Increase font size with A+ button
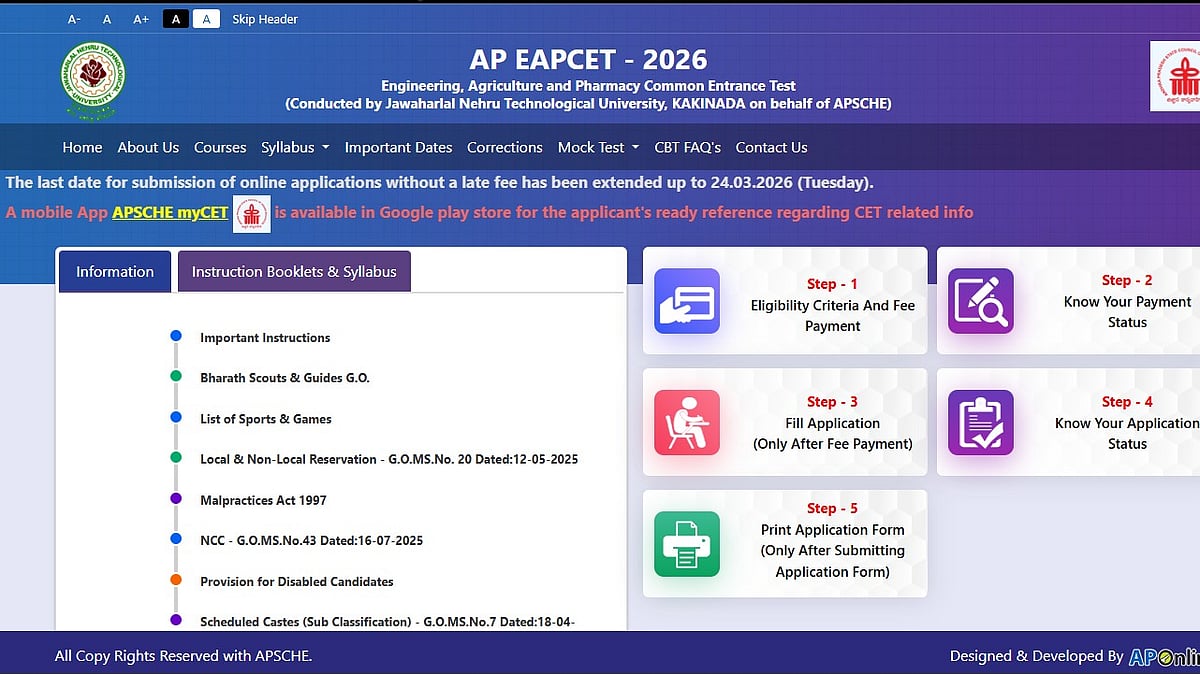 coord(141,19)
